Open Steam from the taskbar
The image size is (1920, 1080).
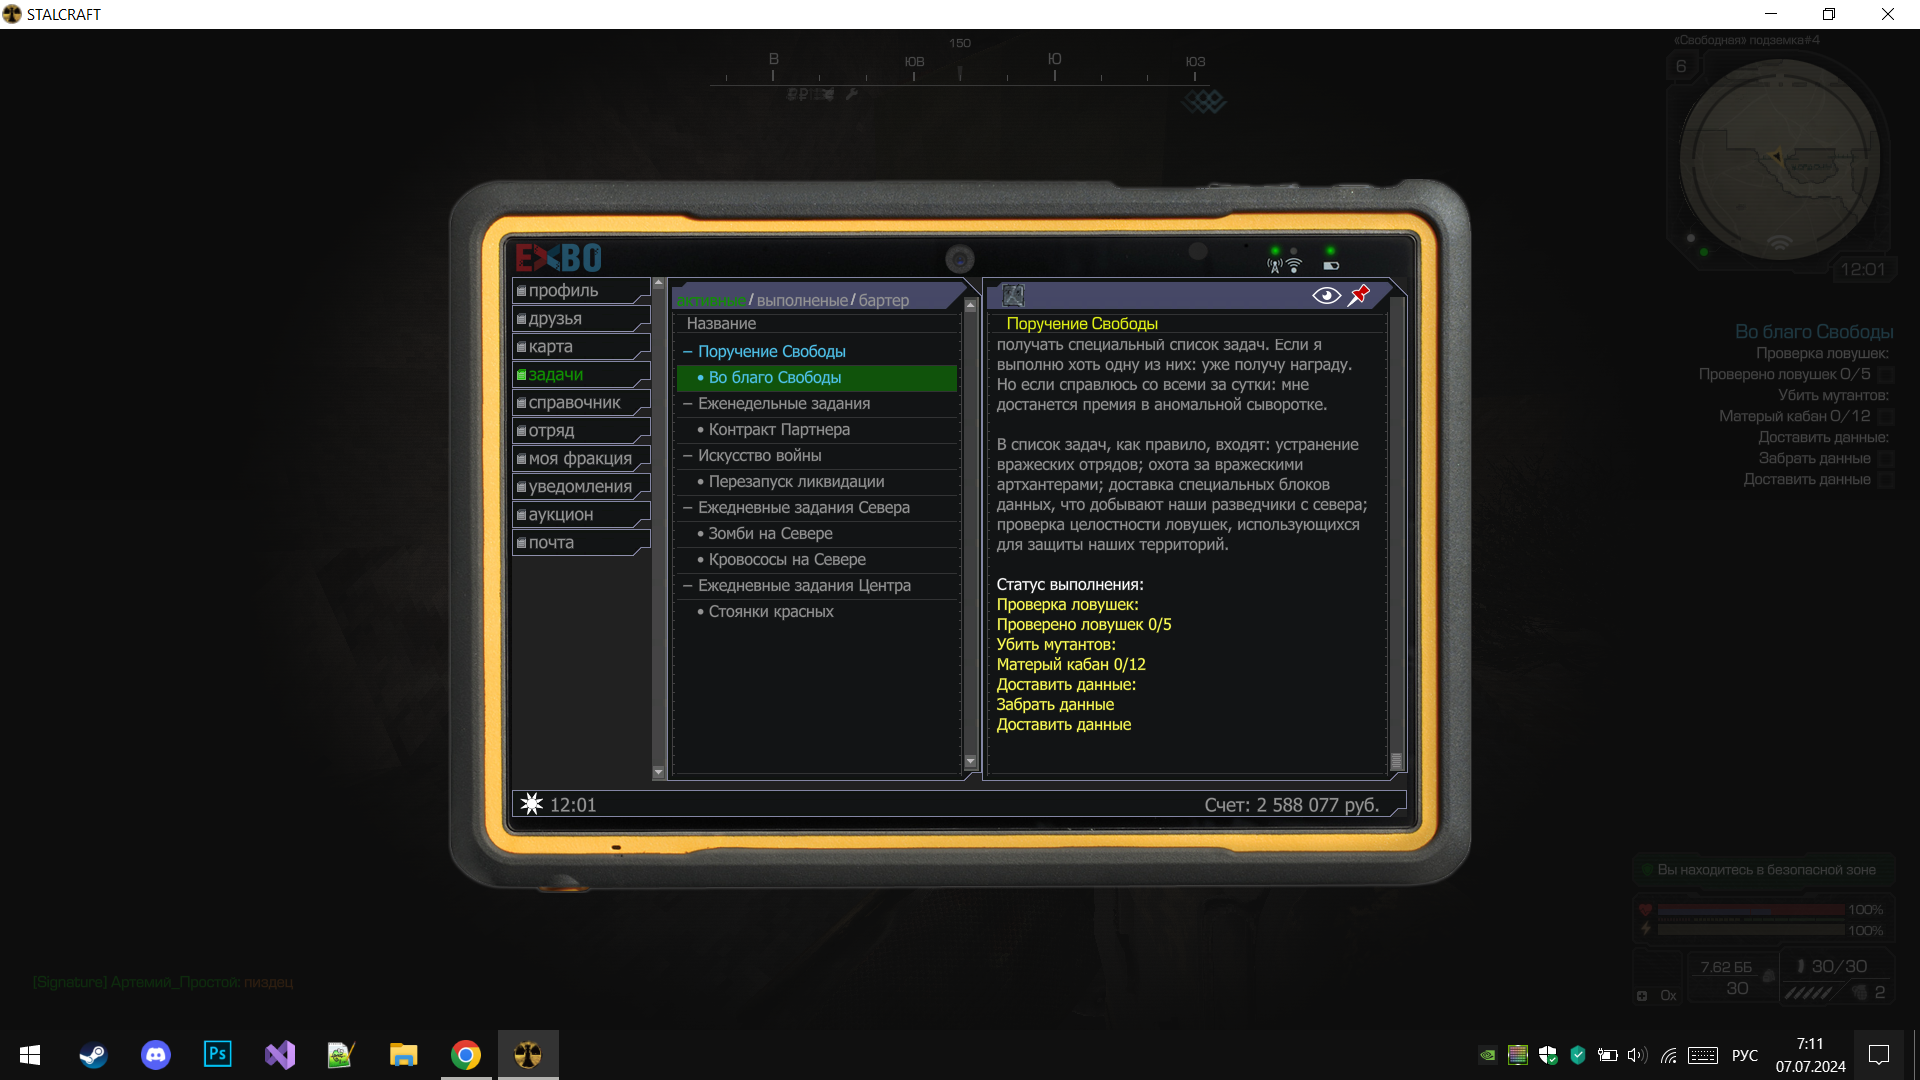pyautogui.click(x=93, y=1055)
